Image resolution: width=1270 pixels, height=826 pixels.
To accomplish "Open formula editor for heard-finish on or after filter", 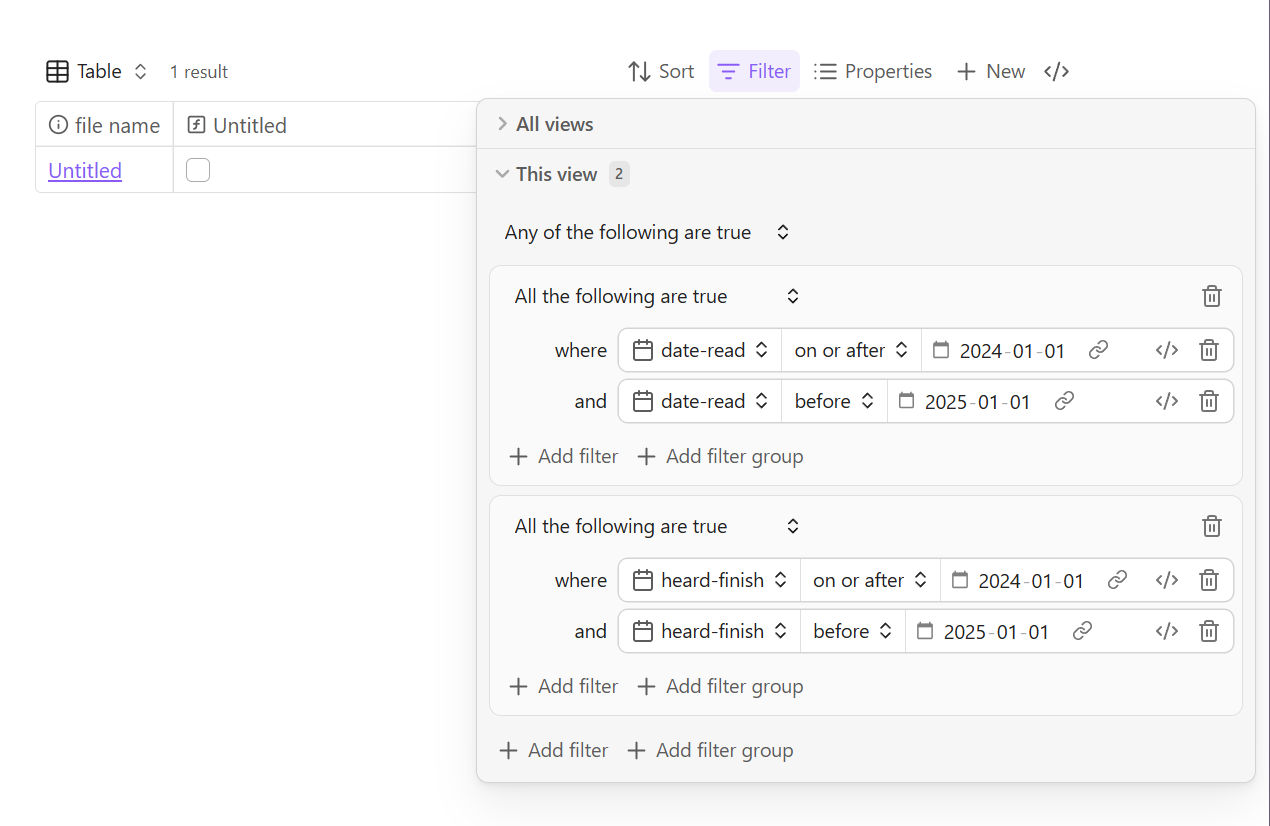I will point(1166,580).
